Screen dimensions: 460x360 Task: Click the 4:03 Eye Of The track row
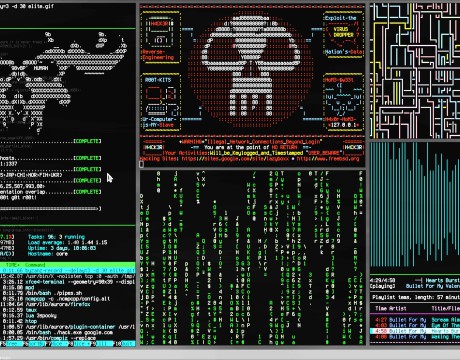pos(415,326)
